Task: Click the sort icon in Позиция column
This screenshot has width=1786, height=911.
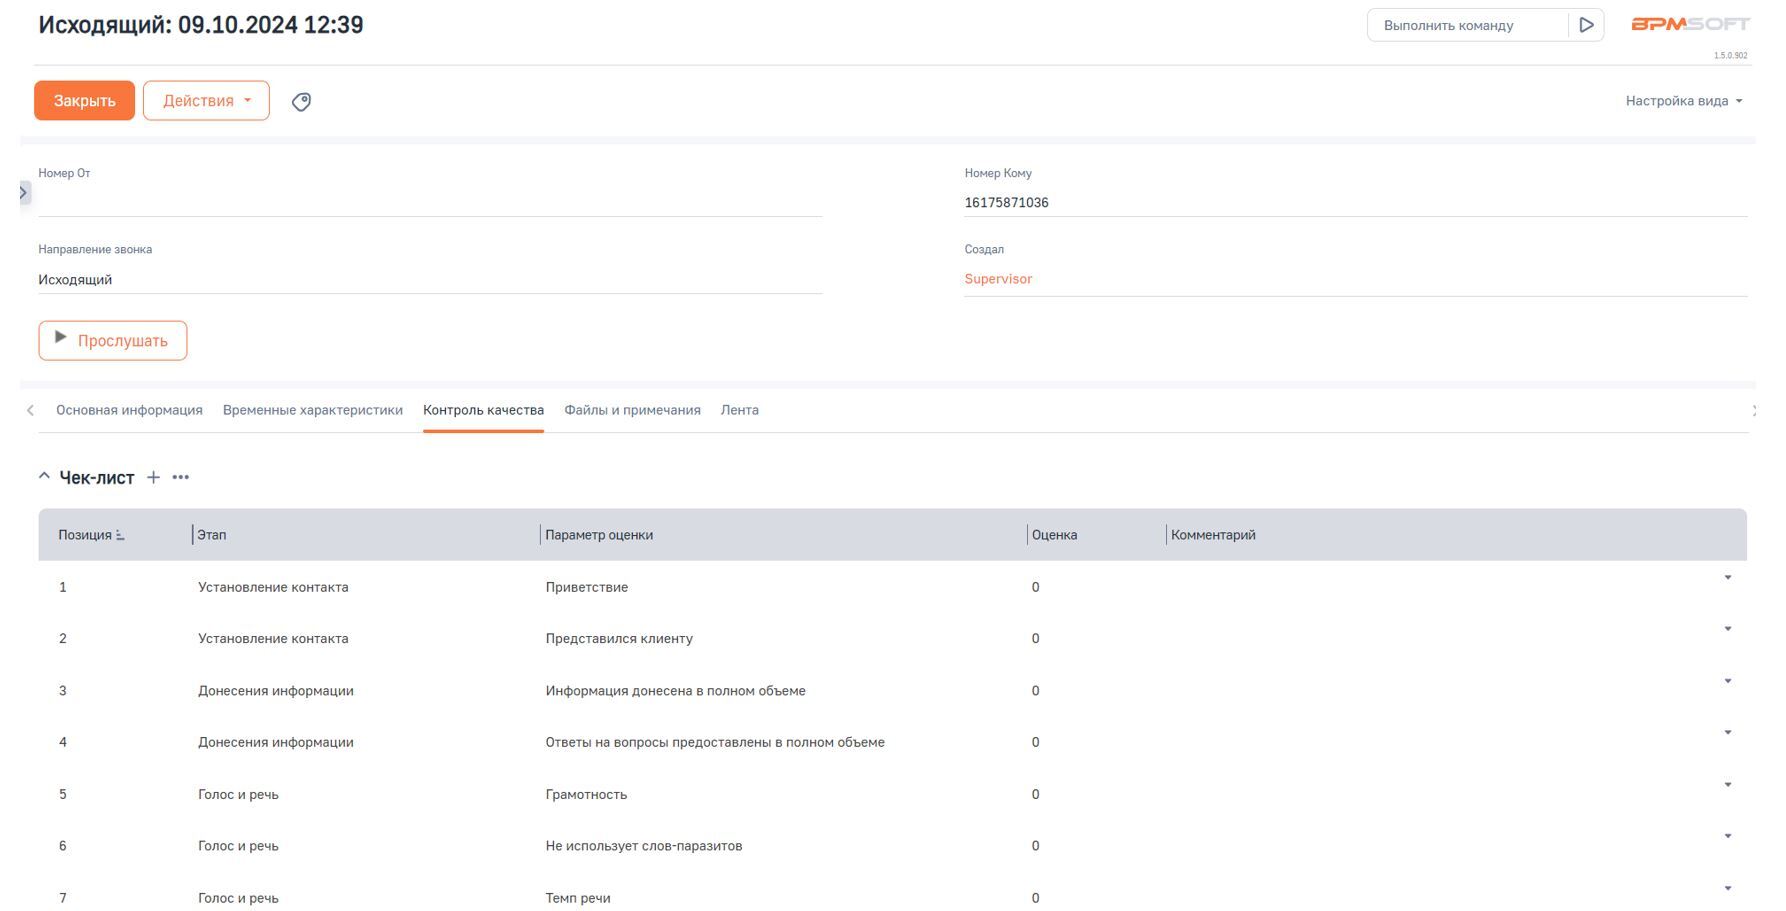Action: pos(120,536)
